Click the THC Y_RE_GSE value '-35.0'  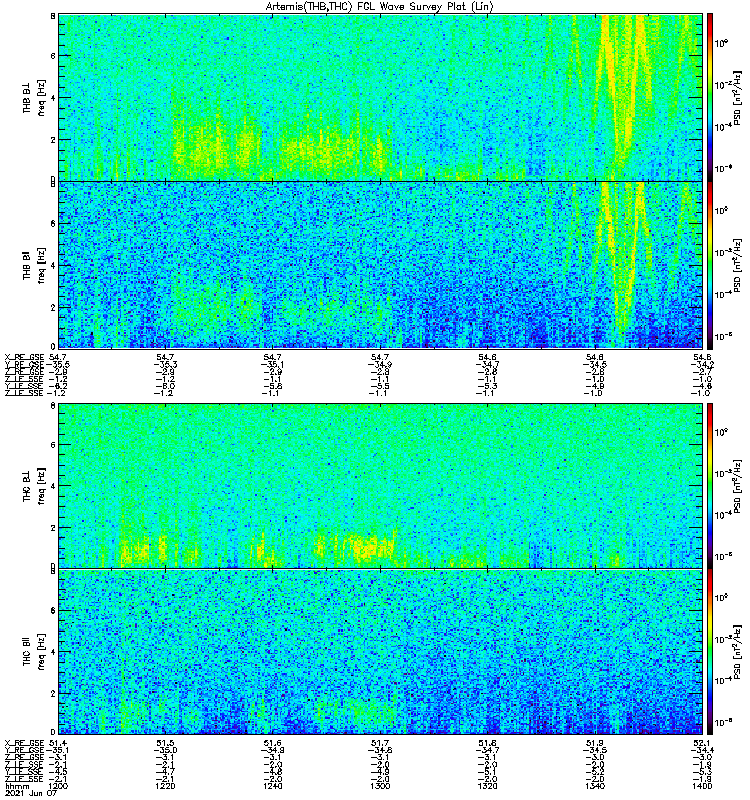pyautogui.click(x=165, y=750)
